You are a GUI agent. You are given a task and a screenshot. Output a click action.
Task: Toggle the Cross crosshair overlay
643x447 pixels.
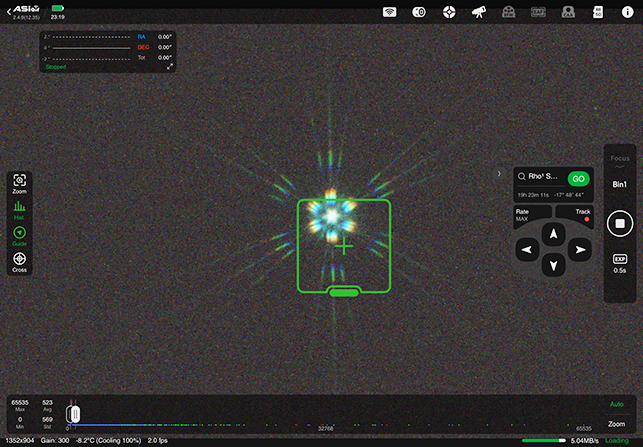19,262
